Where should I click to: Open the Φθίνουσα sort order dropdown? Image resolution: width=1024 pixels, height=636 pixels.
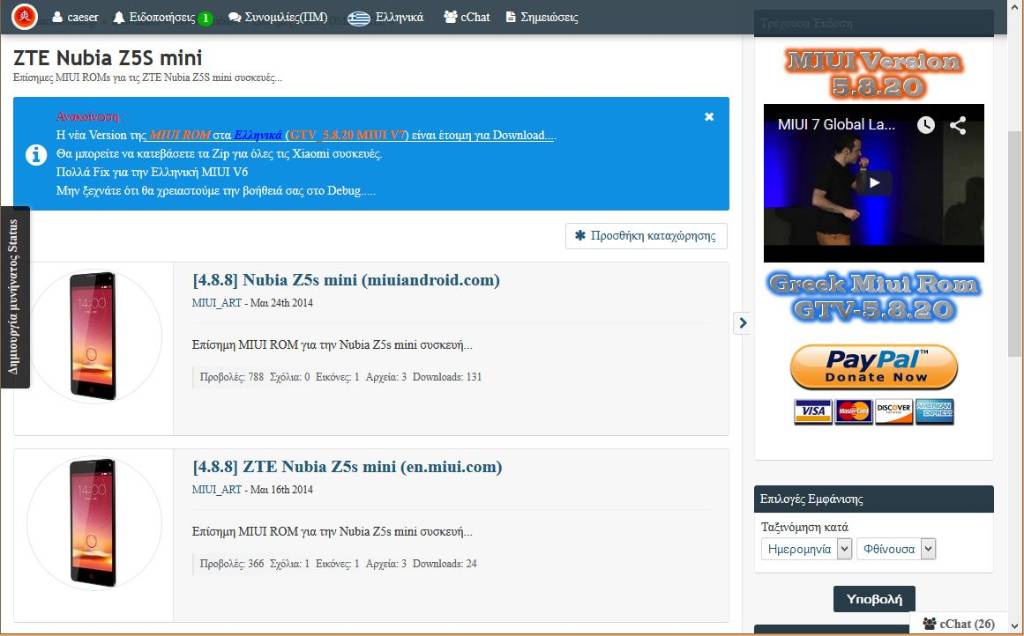coord(895,549)
